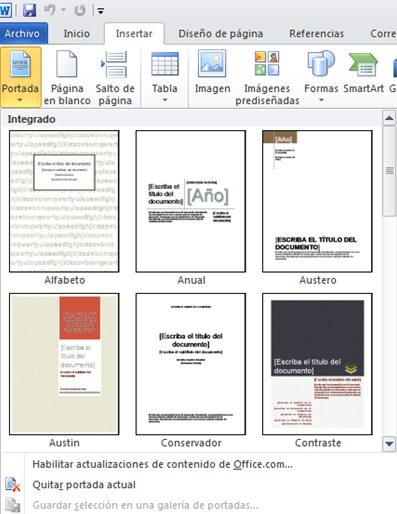397x514 pixels.
Task: Insert a Salto de página
Action: [115, 78]
